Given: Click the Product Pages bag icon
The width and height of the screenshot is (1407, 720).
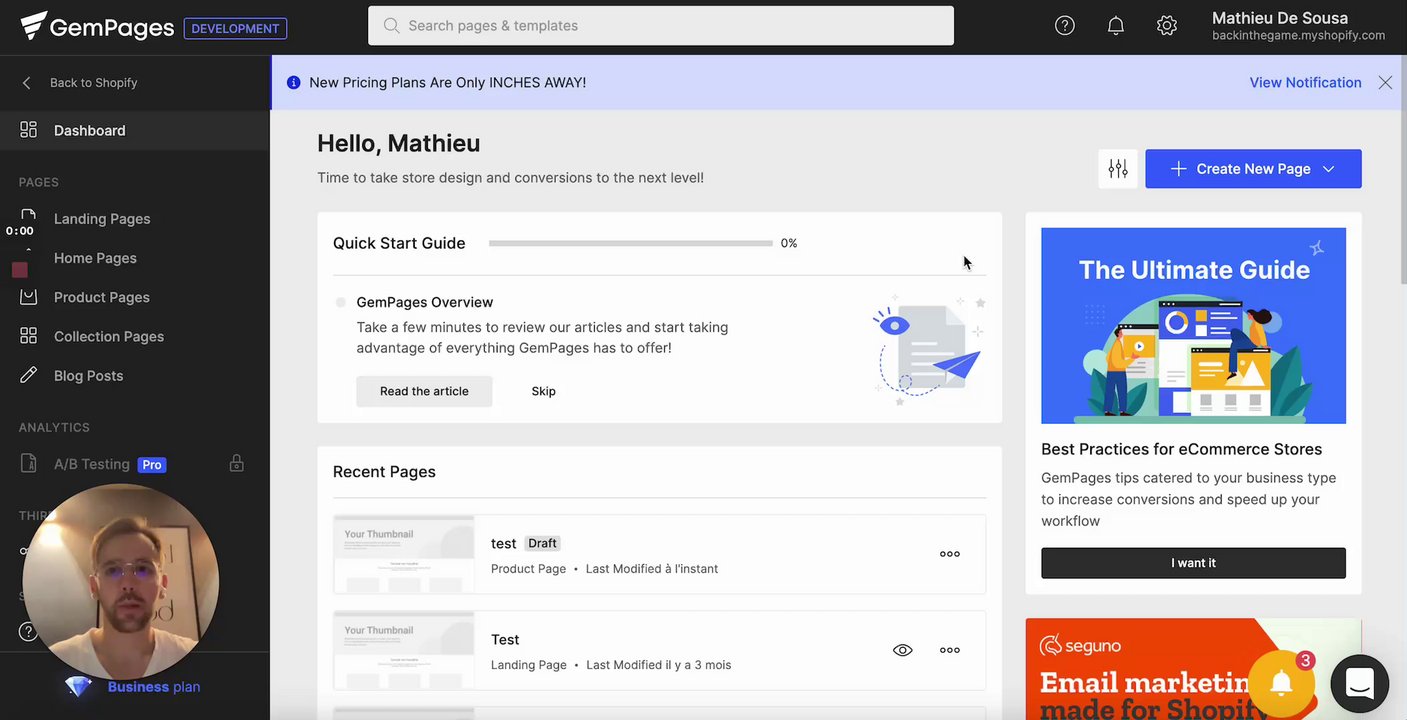Looking at the screenshot, I should point(28,297).
